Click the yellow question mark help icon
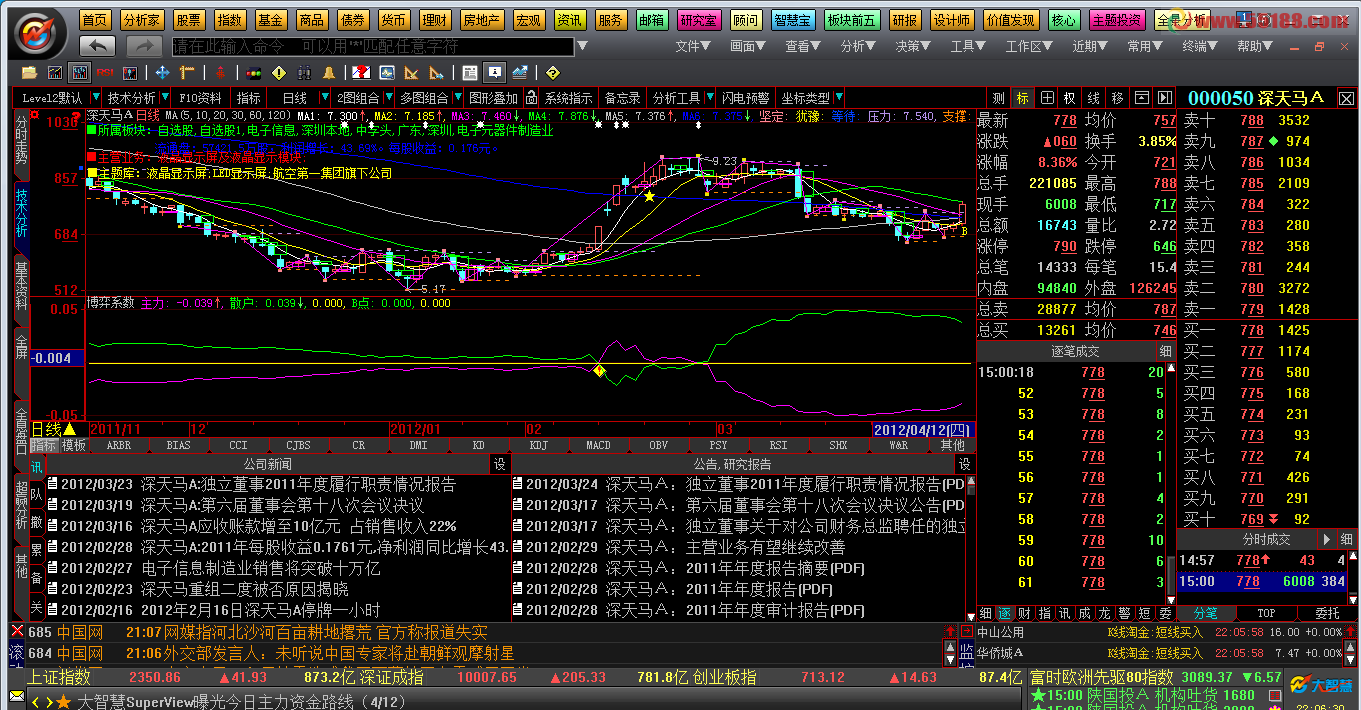Screen dimensions: 1361x710 click(x=552, y=73)
